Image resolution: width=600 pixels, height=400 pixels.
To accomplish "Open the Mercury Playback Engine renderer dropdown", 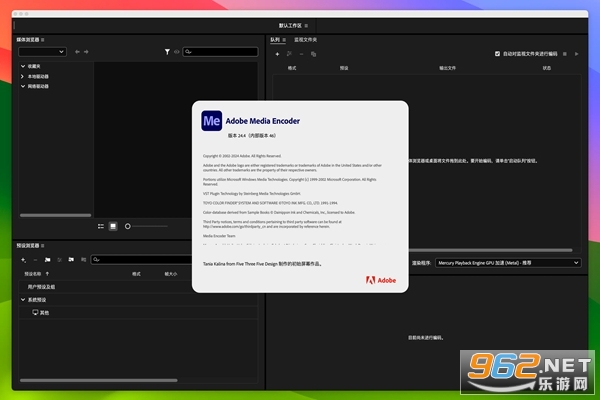I will point(508,263).
